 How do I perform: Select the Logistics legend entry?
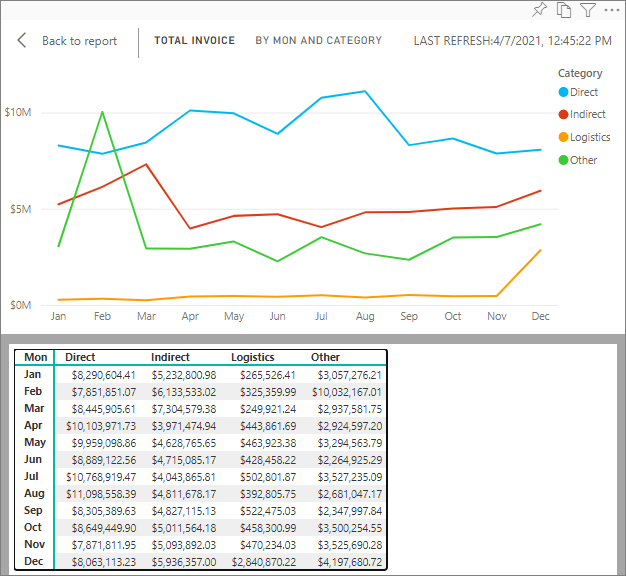(589, 137)
